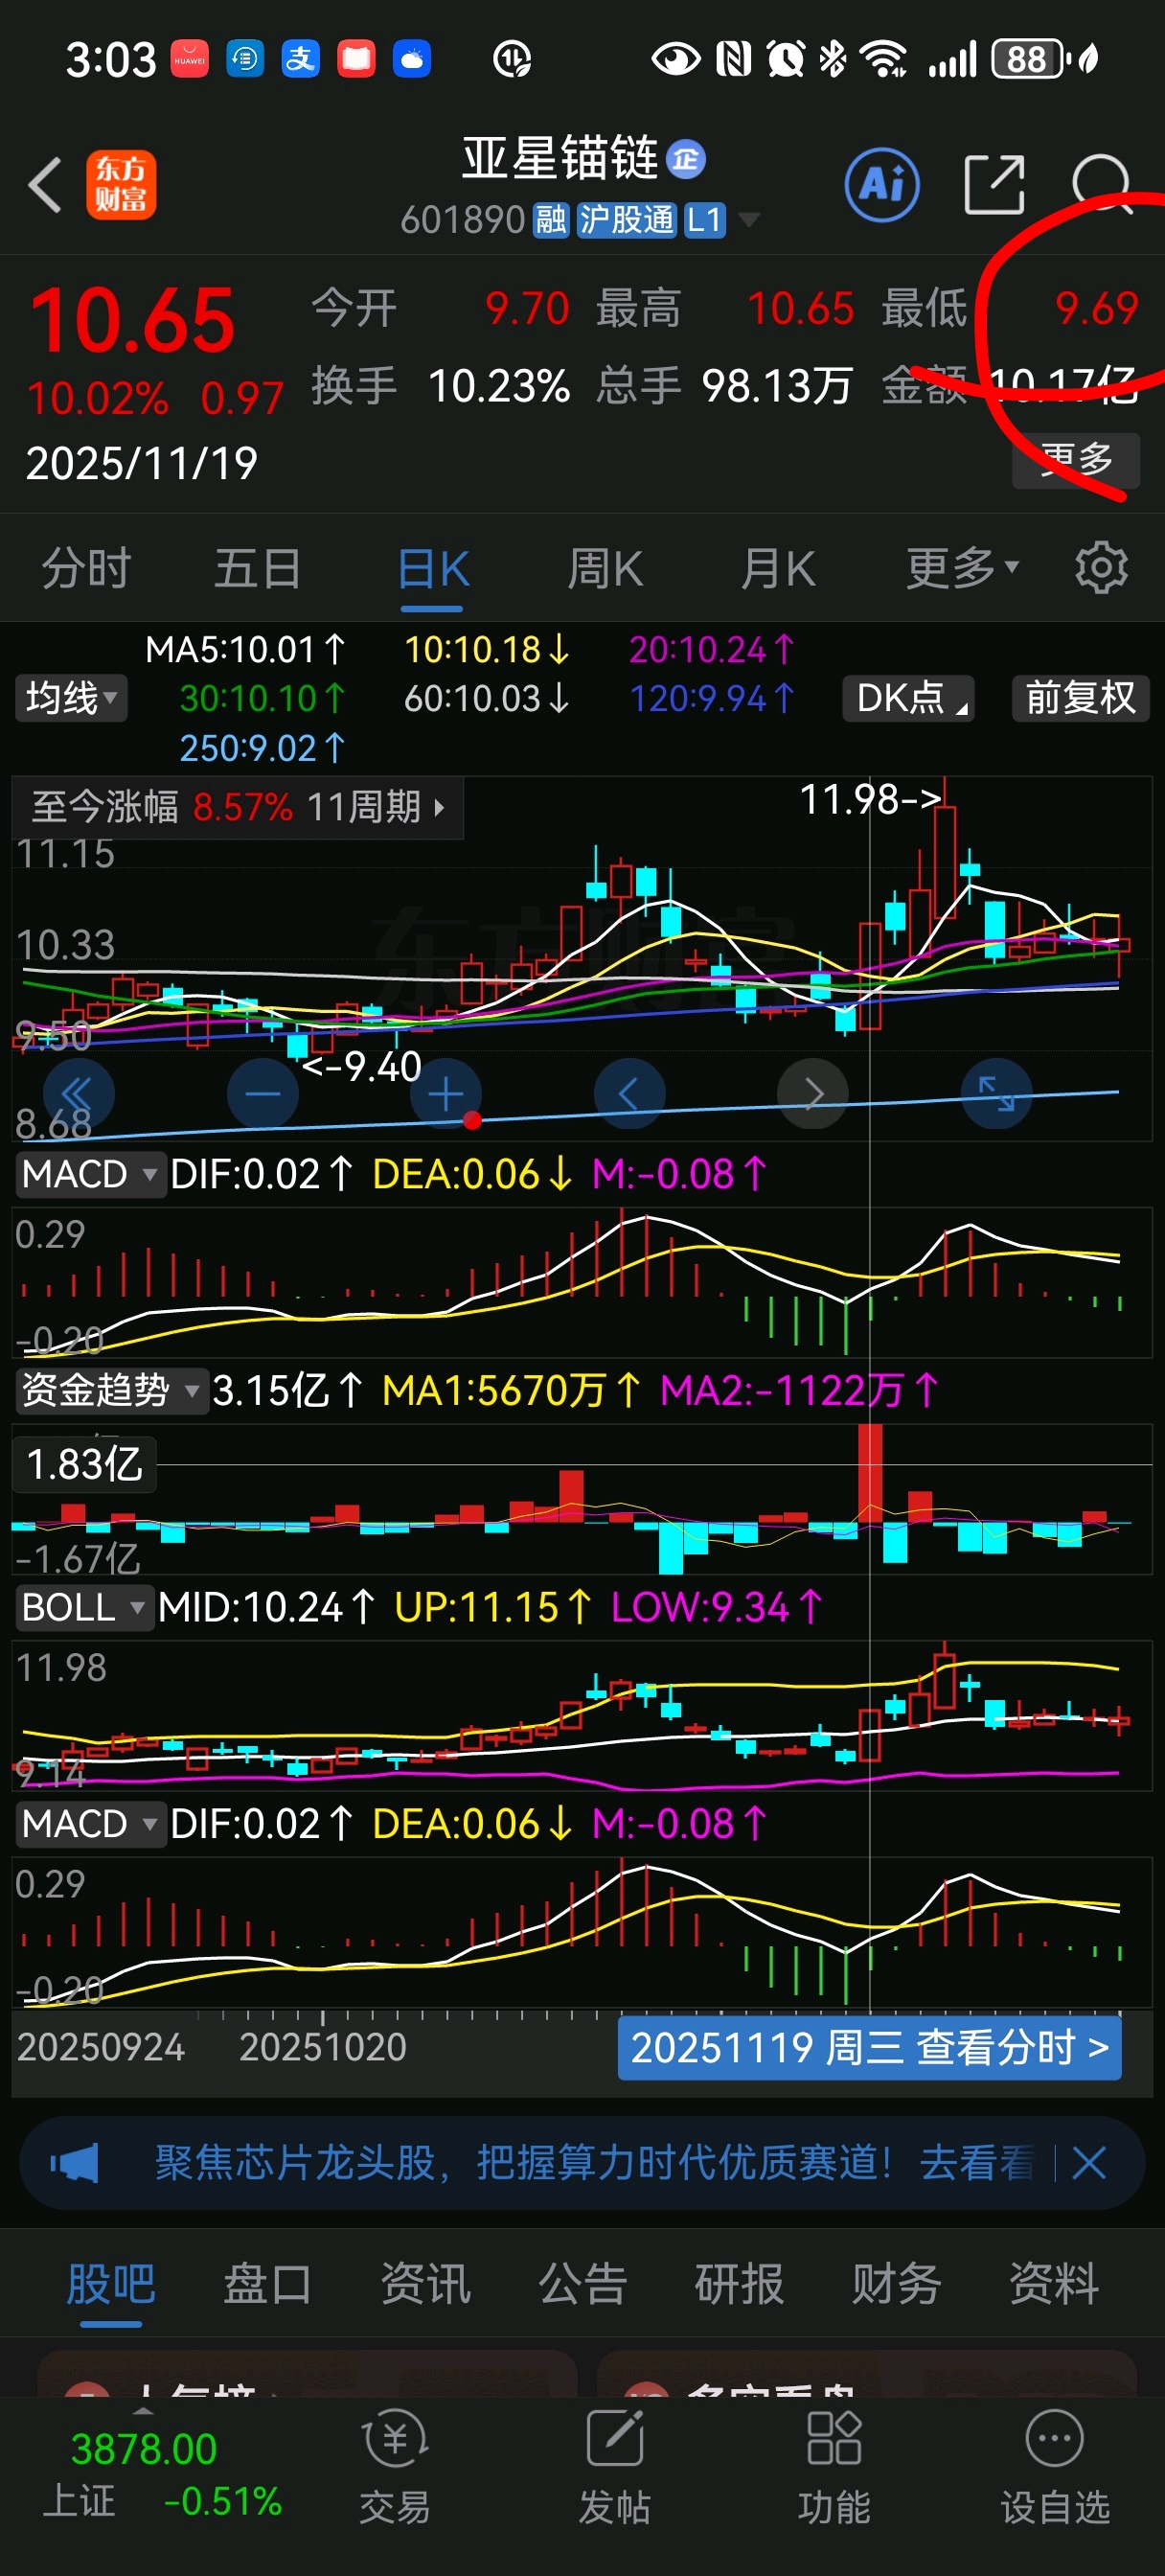The image size is (1165, 2576).
Task: Open 均线 indicator dropdown
Action: 71,697
